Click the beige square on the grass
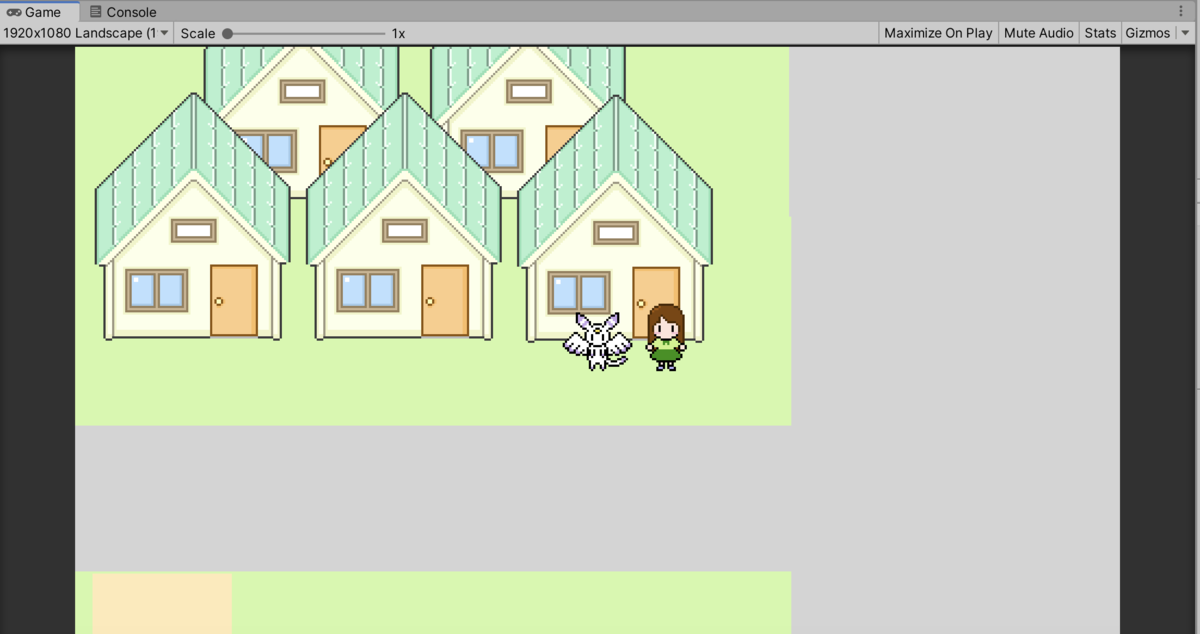The image size is (1200, 634). tap(162, 603)
